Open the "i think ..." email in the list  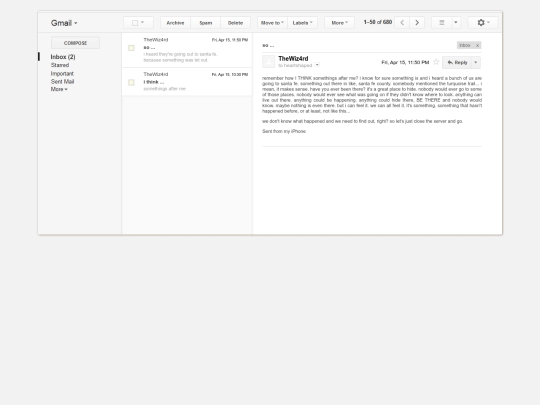coord(187,82)
